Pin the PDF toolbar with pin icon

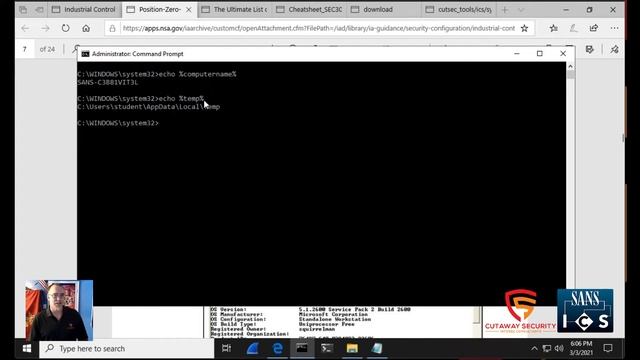tap(614, 49)
